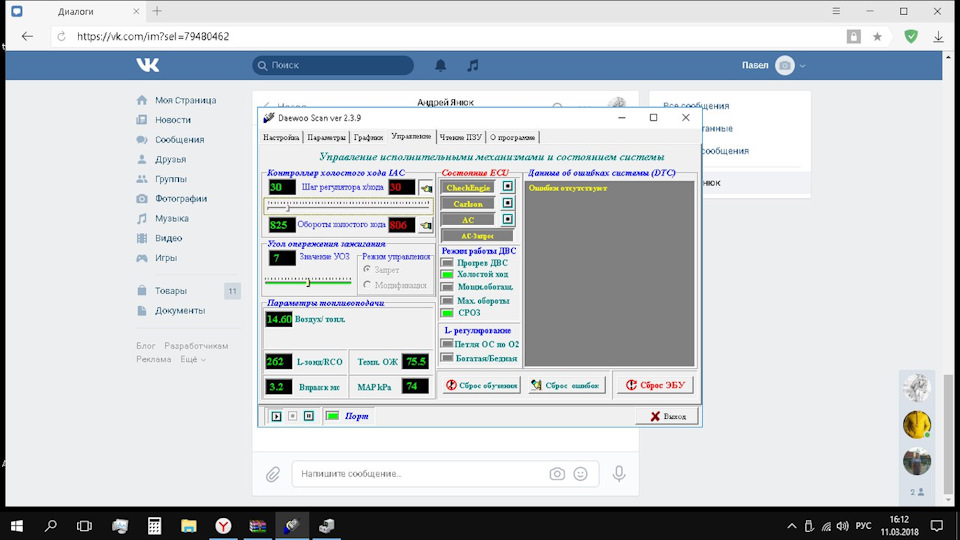Image resolution: width=960 pixels, height=540 pixels.
Task: Open Windows Start menu
Action: coord(17,526)
